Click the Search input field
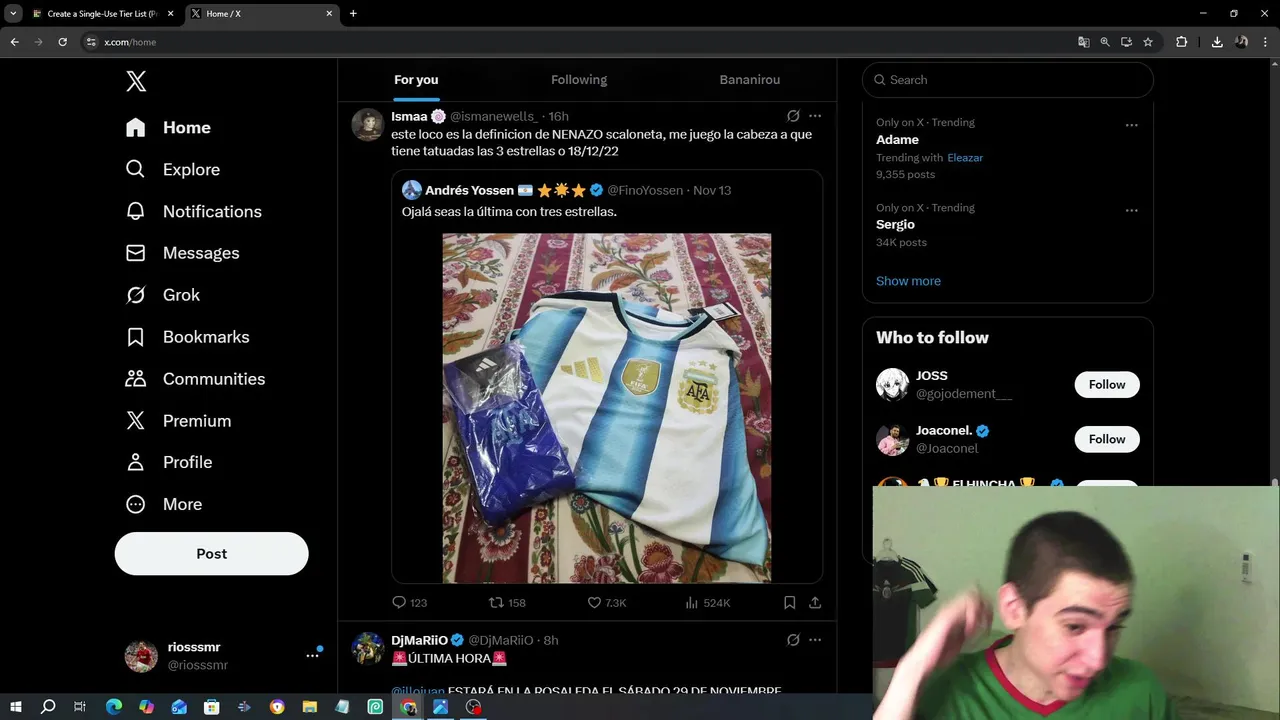1280x720 pixels. click(1008, 80)
